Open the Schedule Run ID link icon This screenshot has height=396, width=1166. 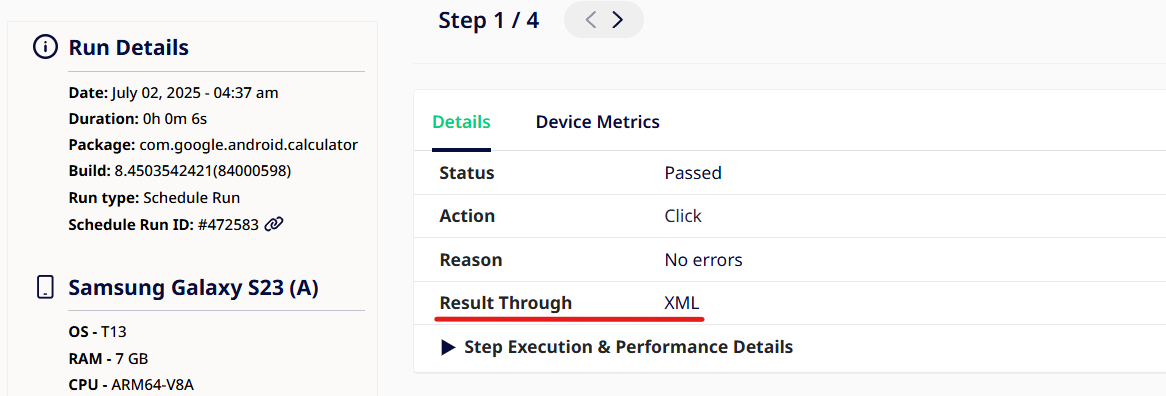tap(274, 224)
